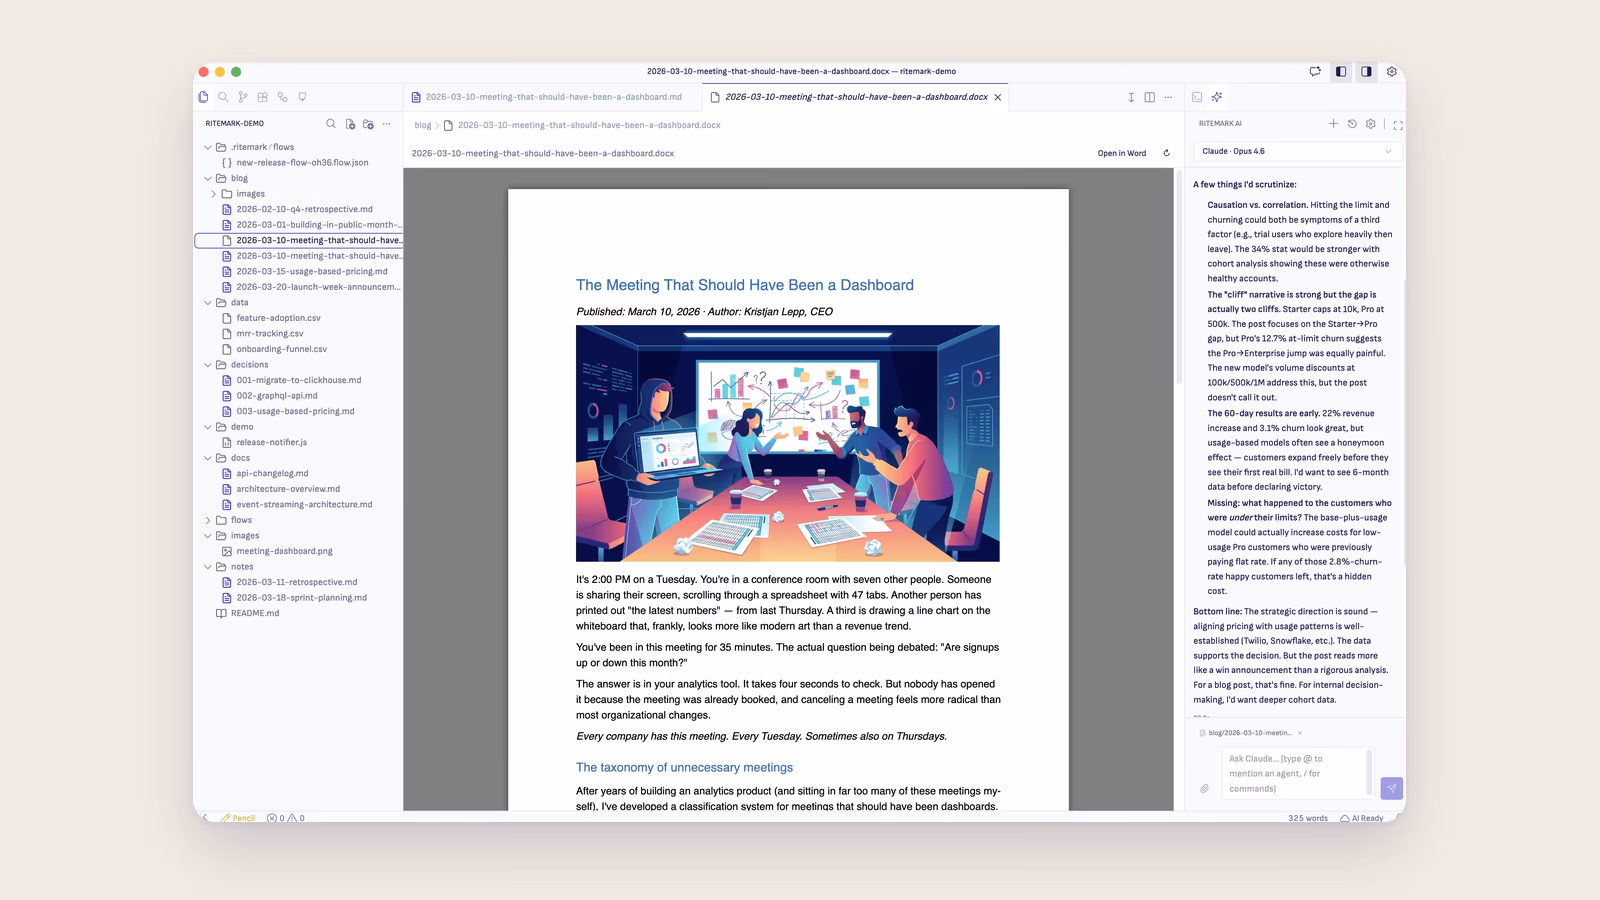
Task: Close the dashboard.docx editor tab
Action: coord(998,97)
